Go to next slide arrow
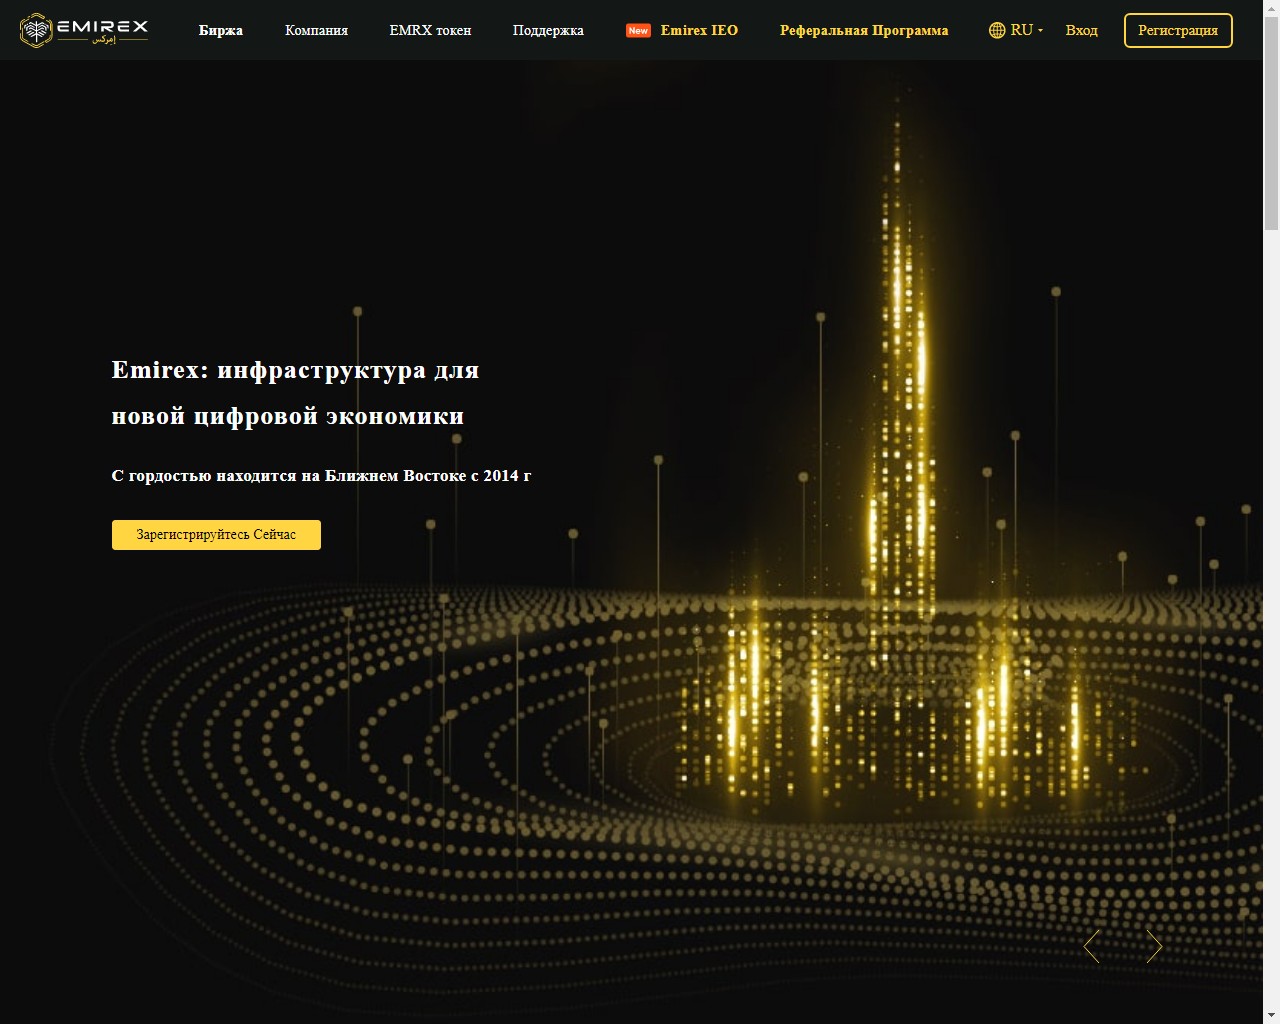 [x=1154, y=946]
